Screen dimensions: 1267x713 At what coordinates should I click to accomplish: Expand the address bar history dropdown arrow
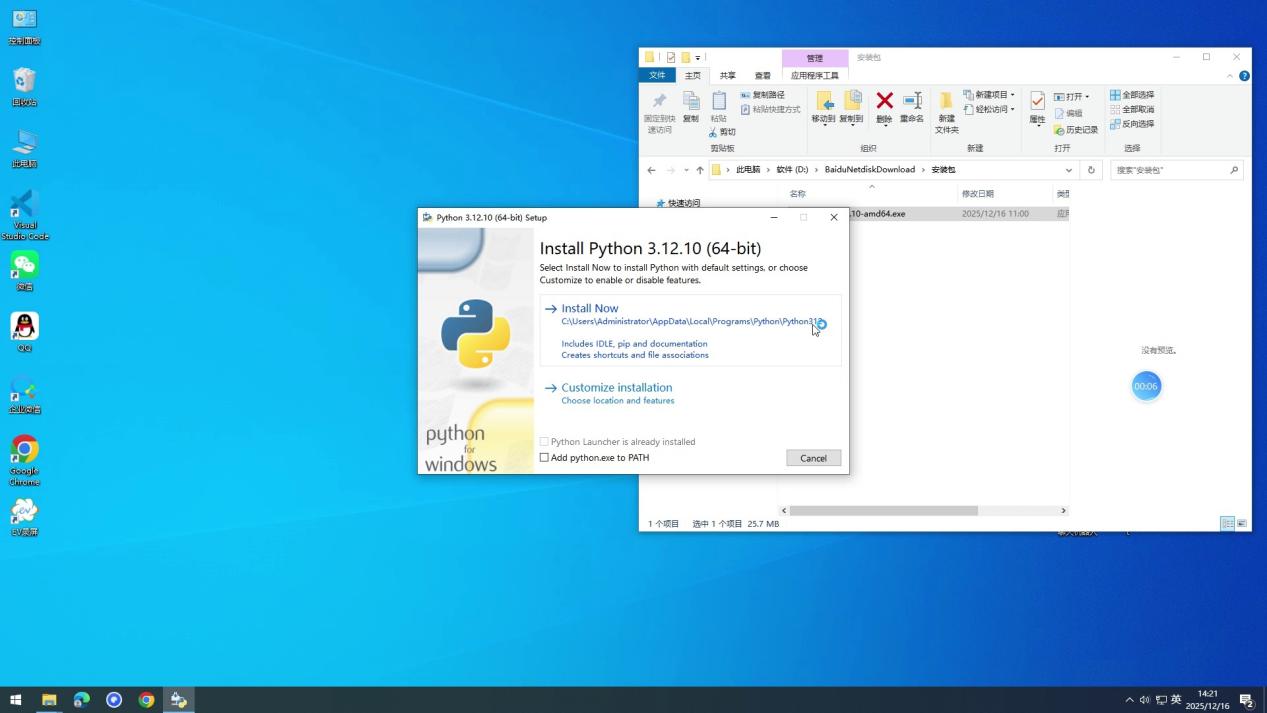click(x=1069, y=169)
